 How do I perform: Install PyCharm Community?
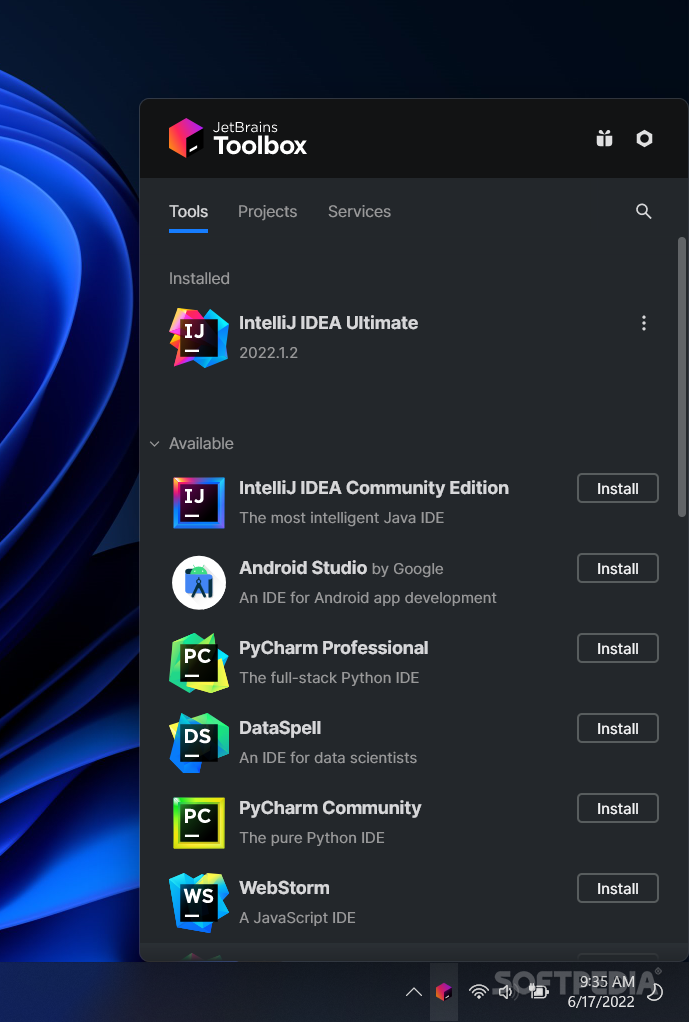pyautogui.click(x=618, y=808)
